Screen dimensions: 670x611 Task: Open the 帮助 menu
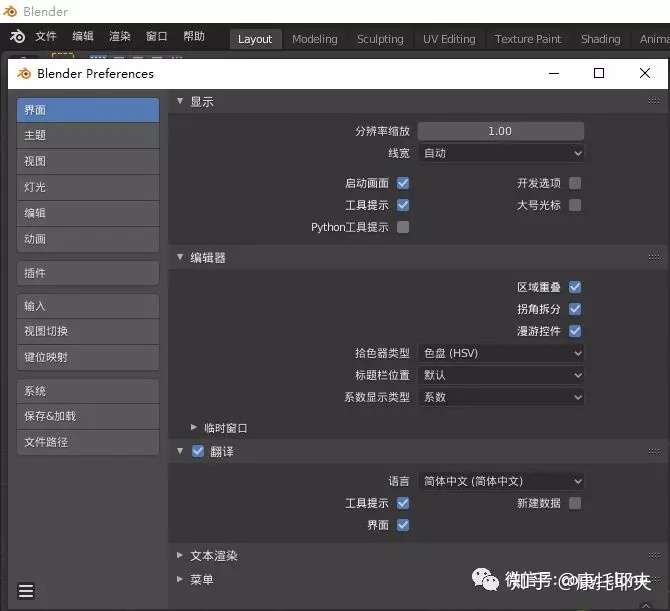[194, 36]
